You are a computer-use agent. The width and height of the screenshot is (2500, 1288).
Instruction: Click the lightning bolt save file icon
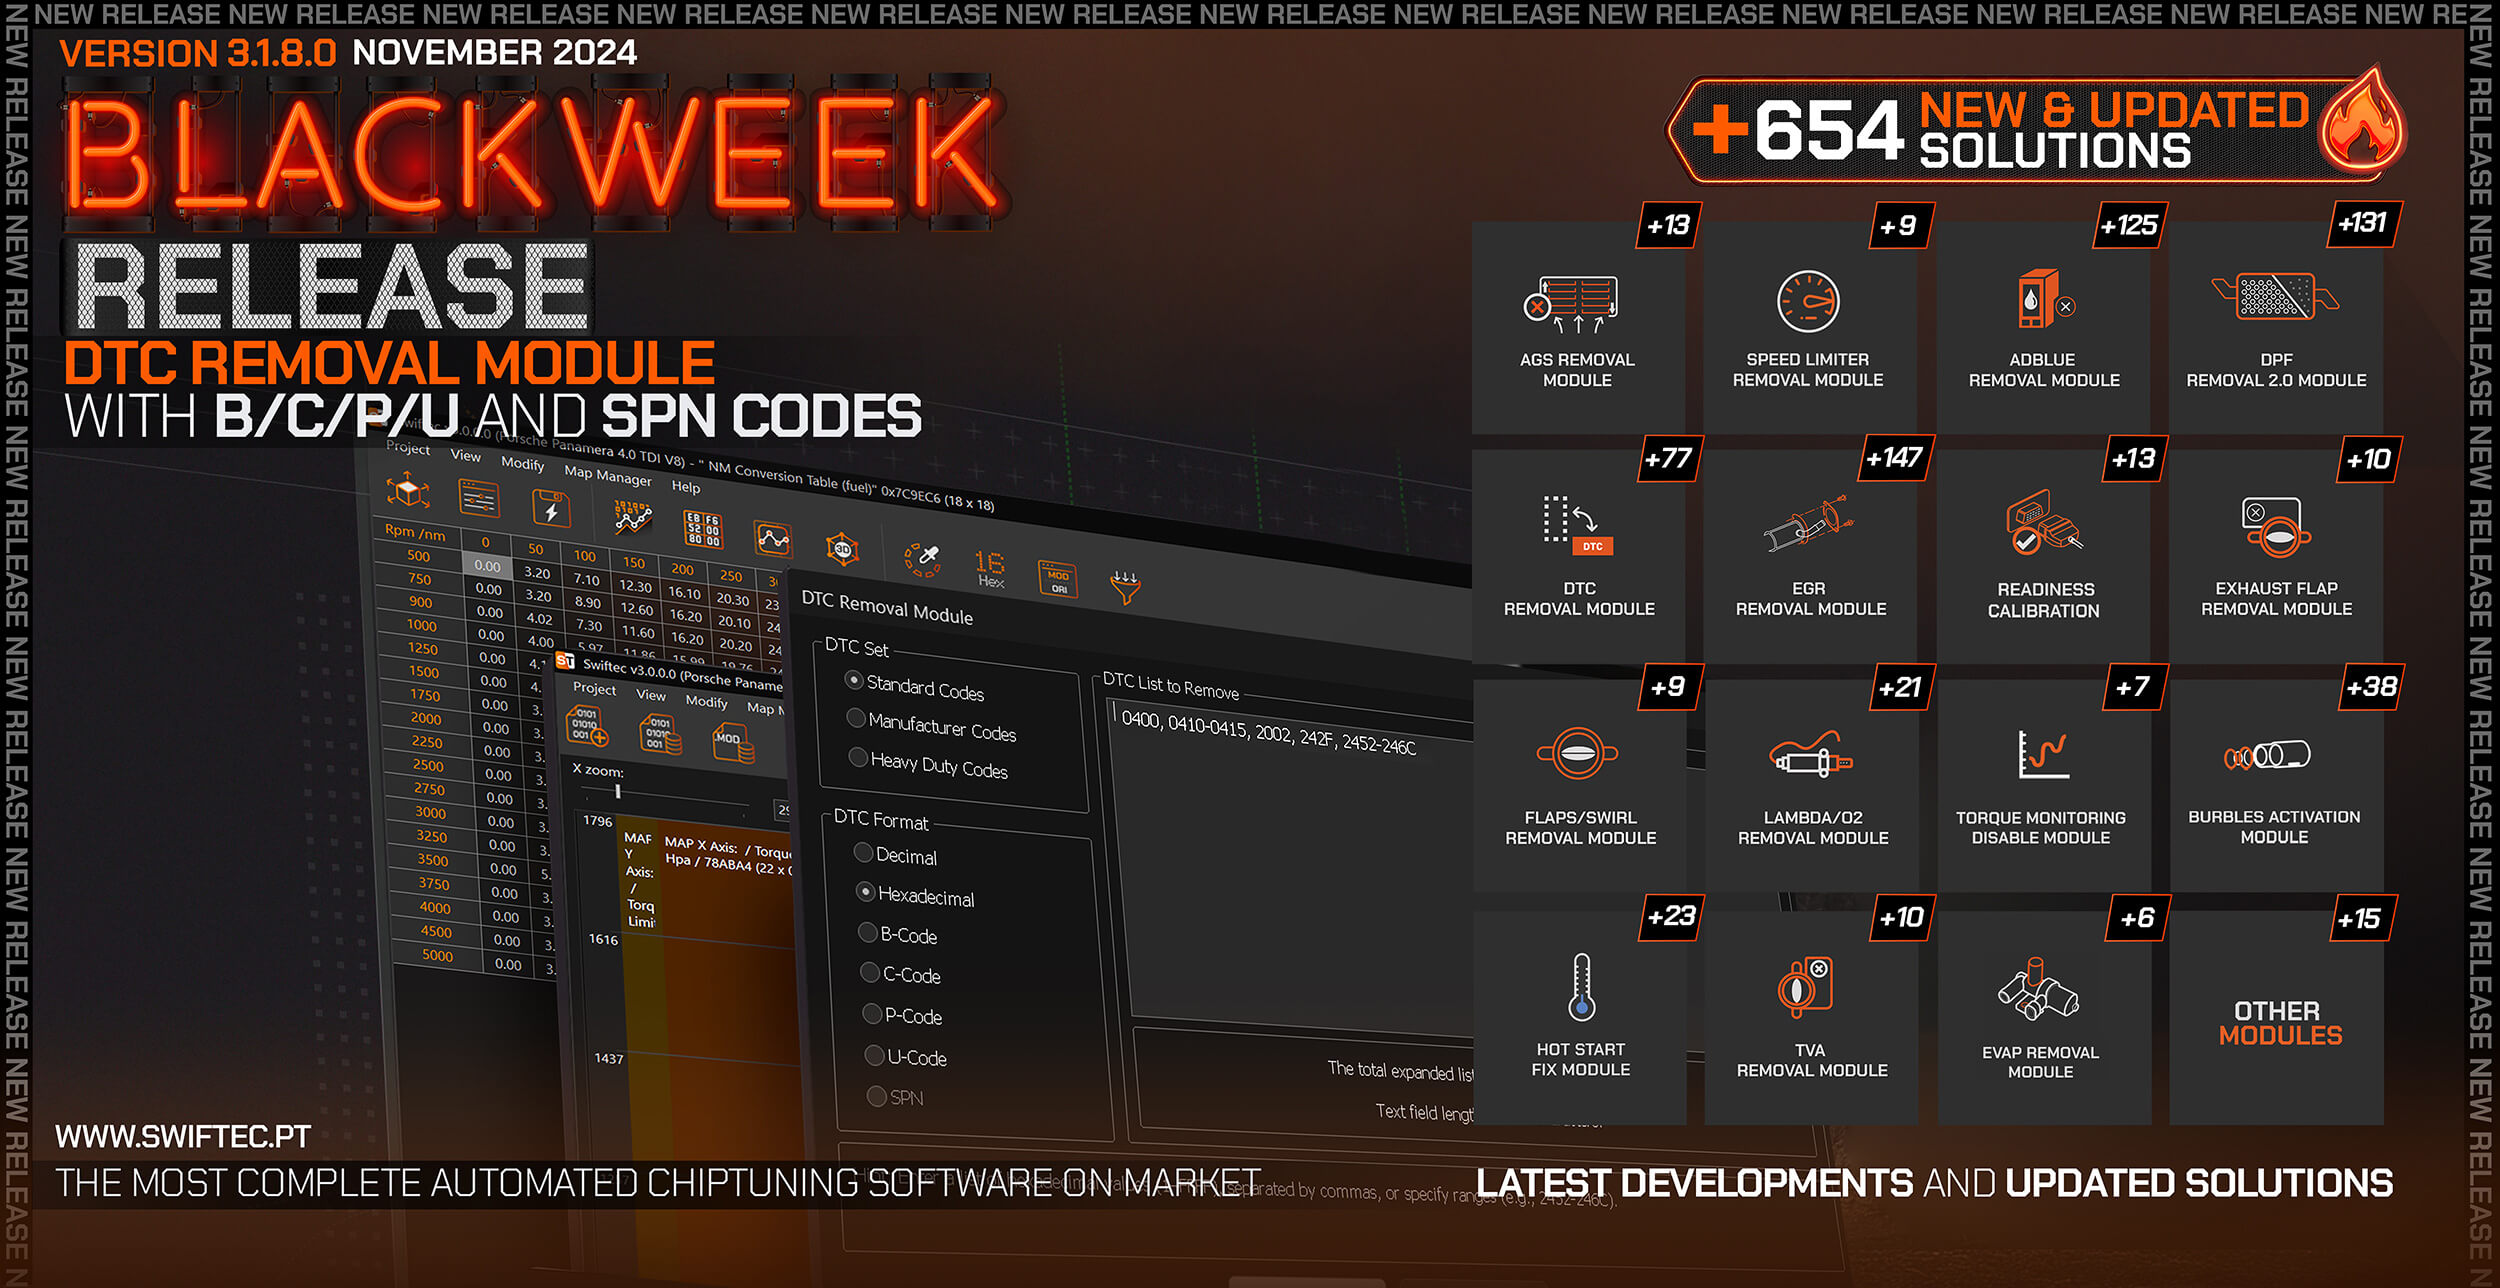550,509
